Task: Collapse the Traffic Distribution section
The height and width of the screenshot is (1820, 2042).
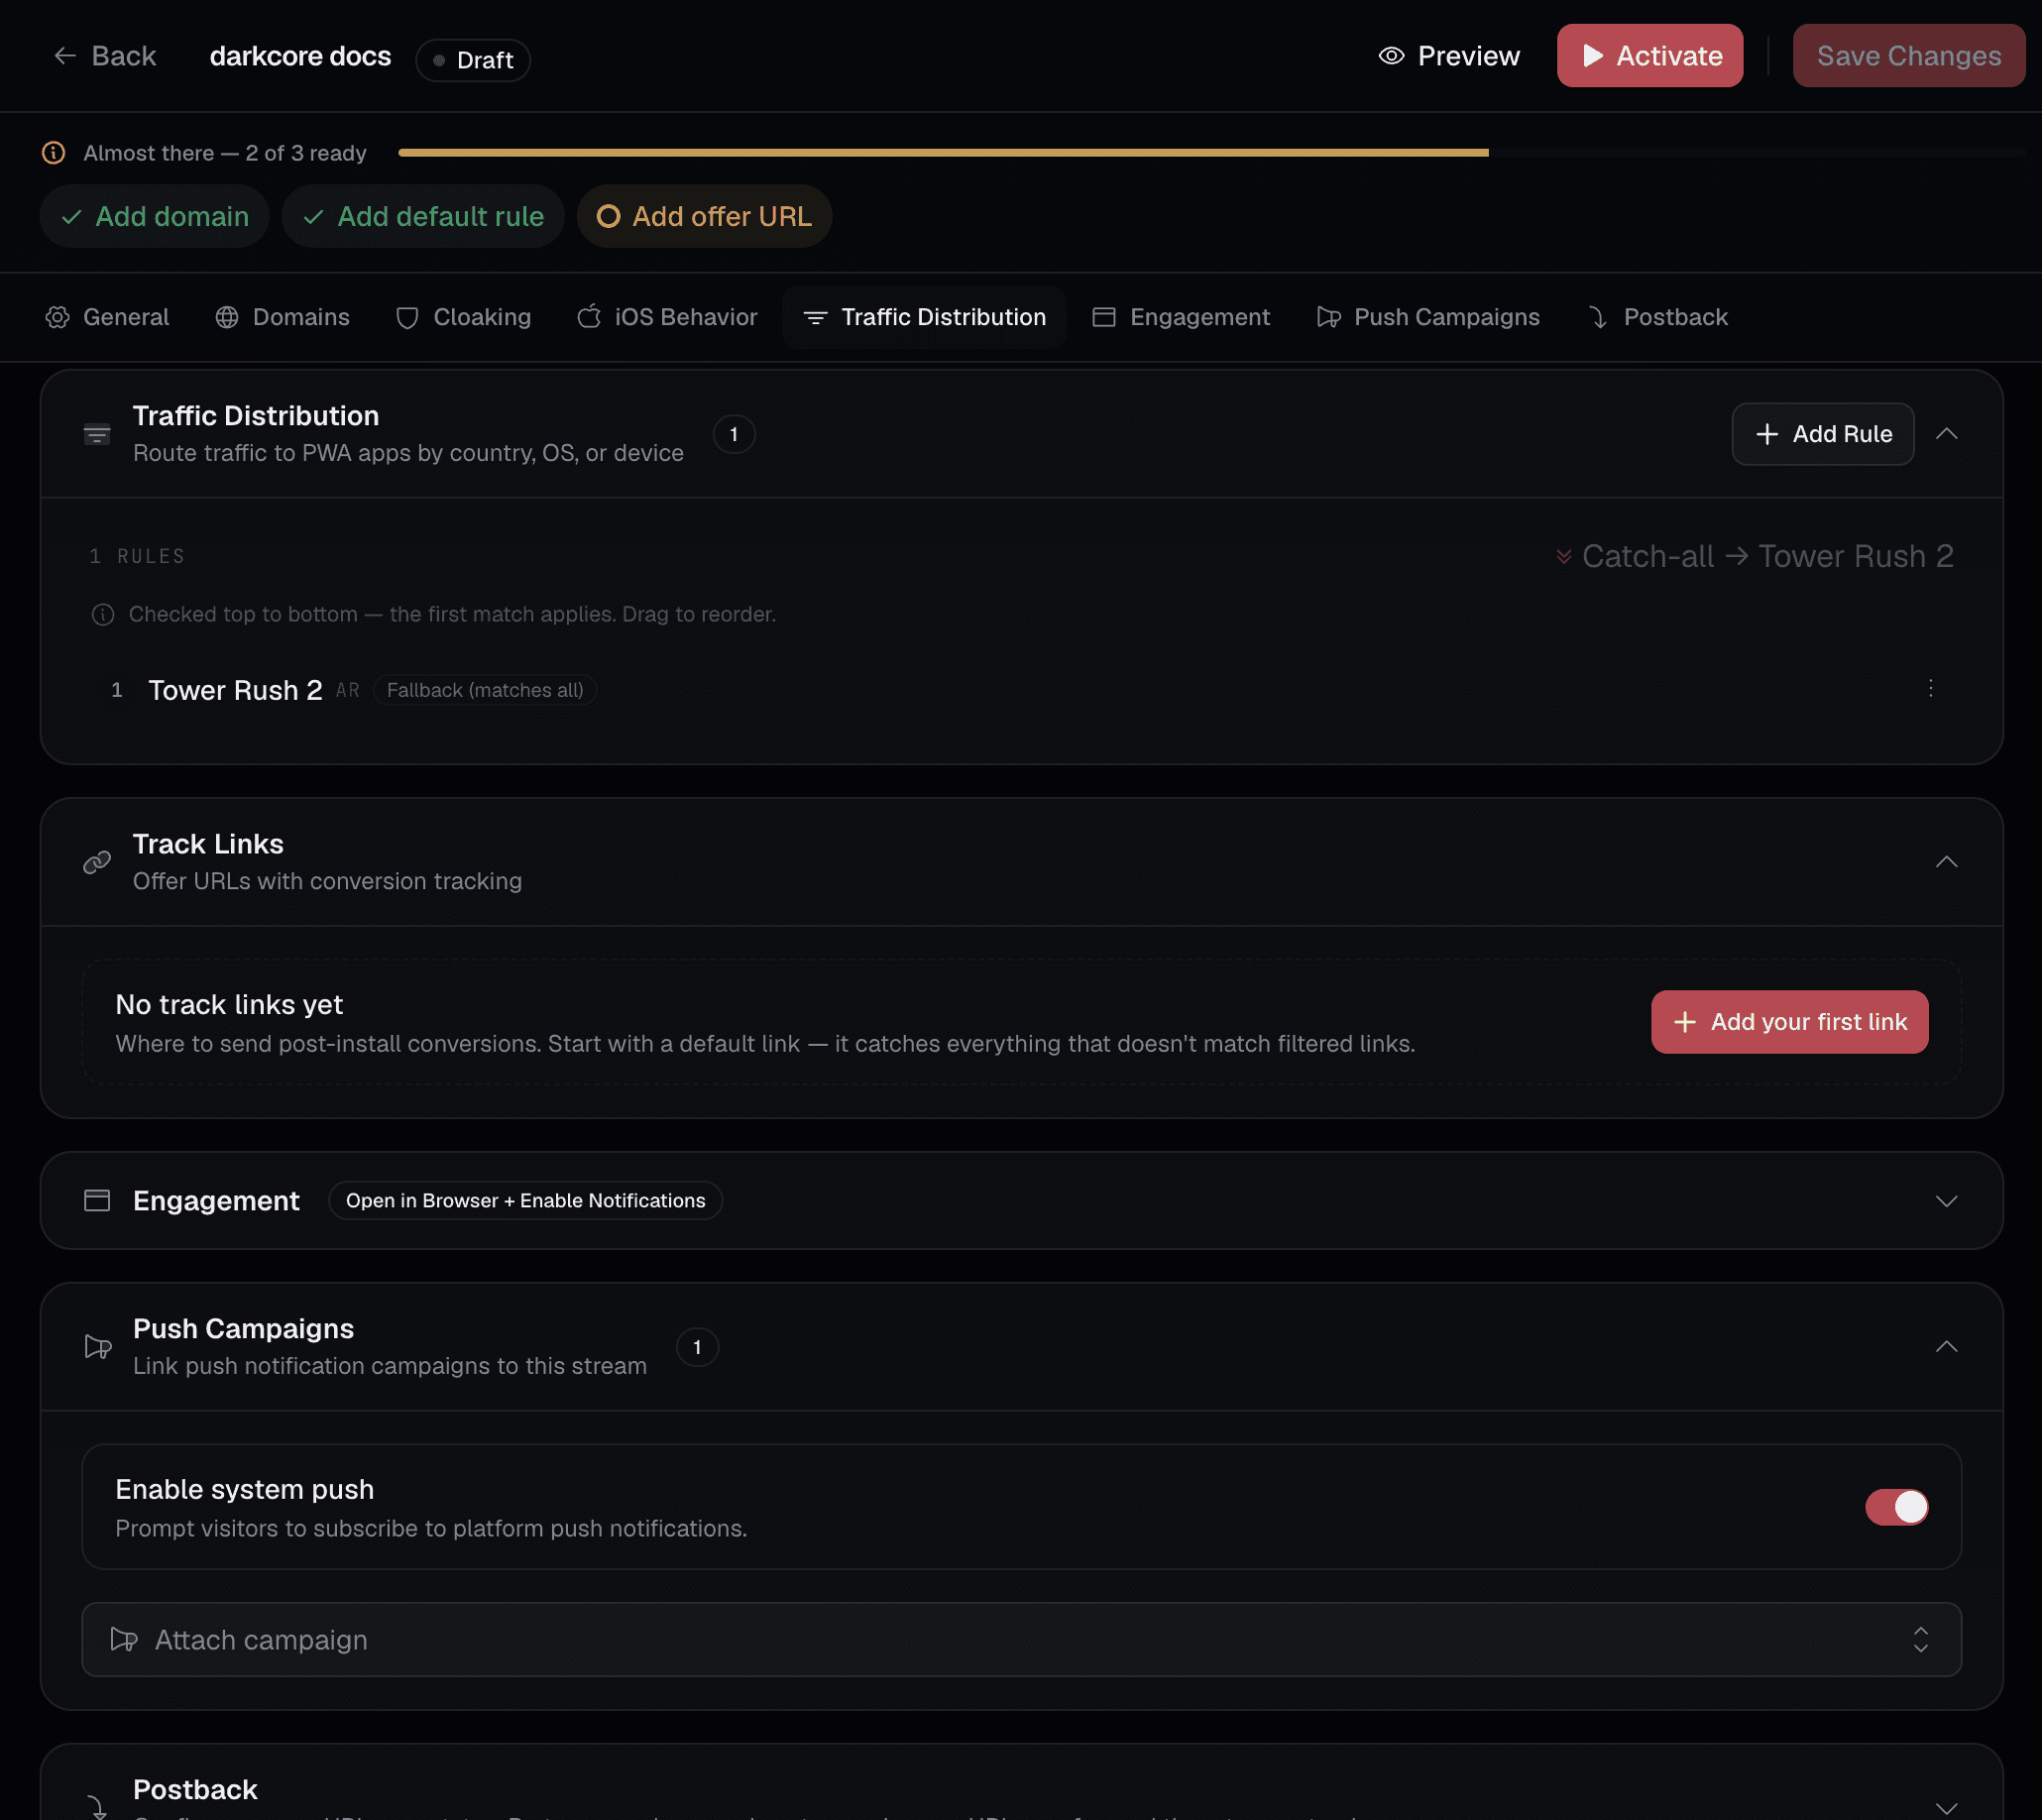Action: point(1946,434)
